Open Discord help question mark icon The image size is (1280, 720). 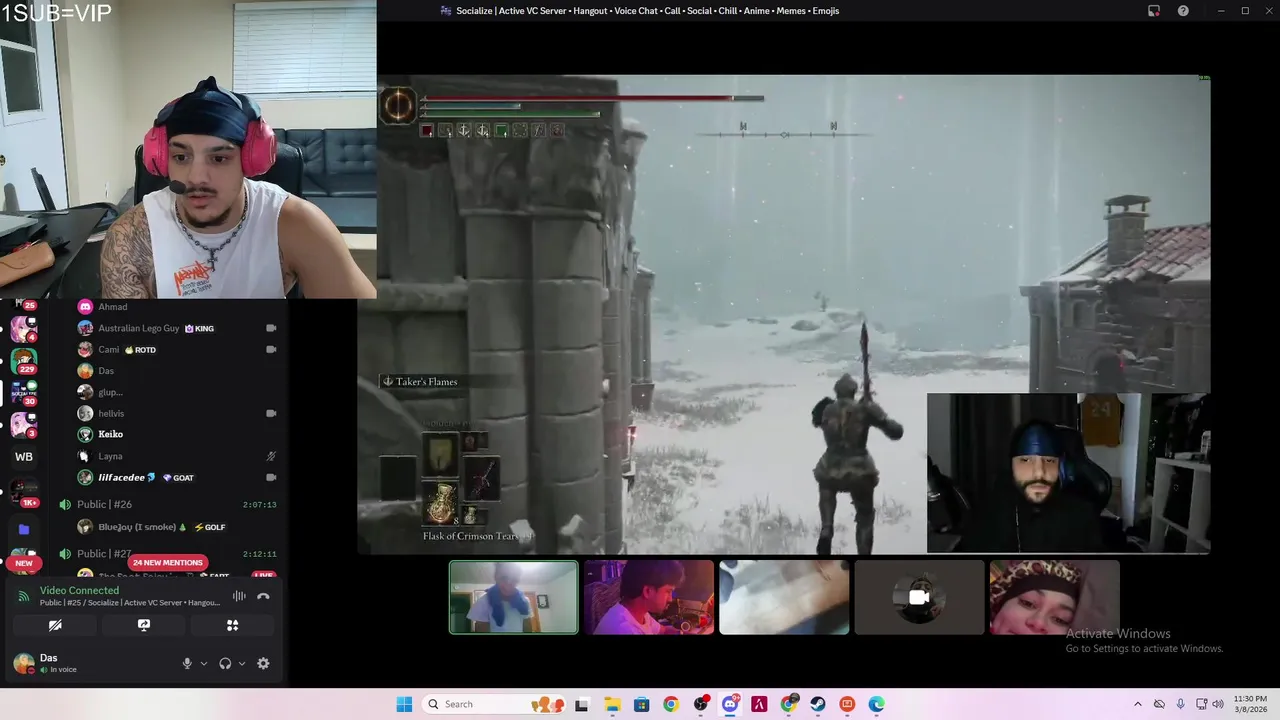[x=1183, y=11]
